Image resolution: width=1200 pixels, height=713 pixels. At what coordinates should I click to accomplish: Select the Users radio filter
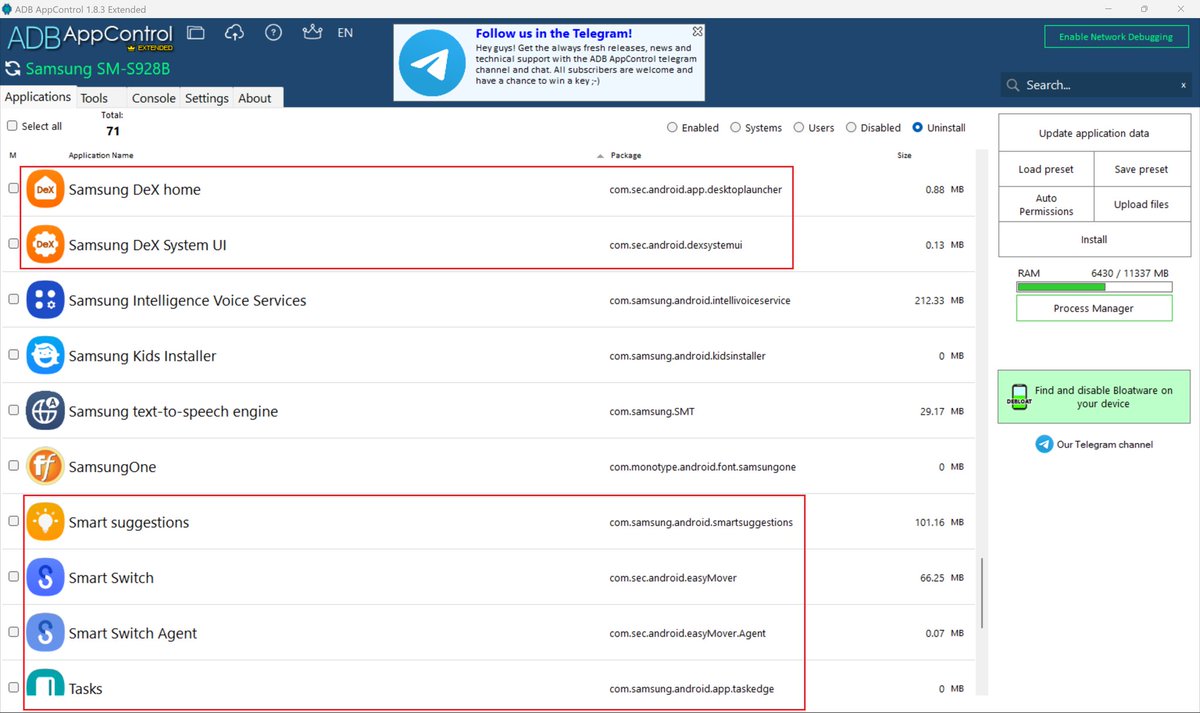coord(799,128)
